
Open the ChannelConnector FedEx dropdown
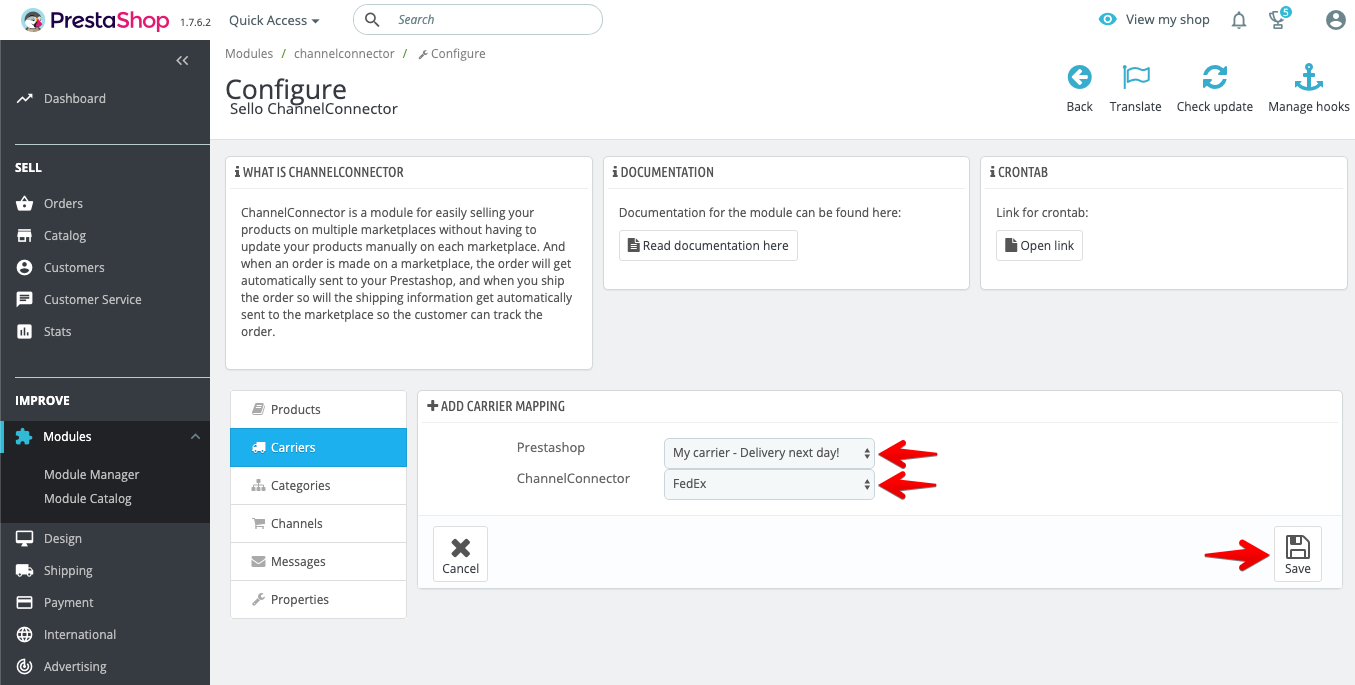(x=769, y=485)
